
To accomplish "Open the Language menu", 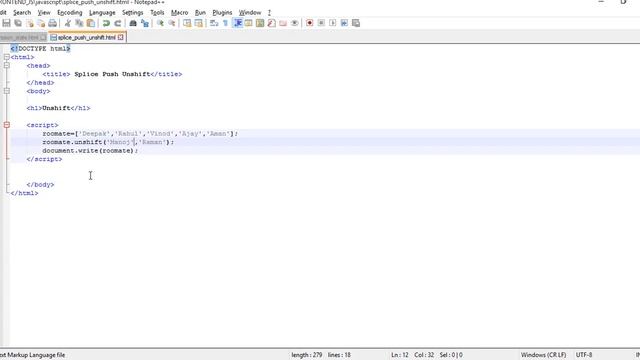I will click(x=102, y=13).
